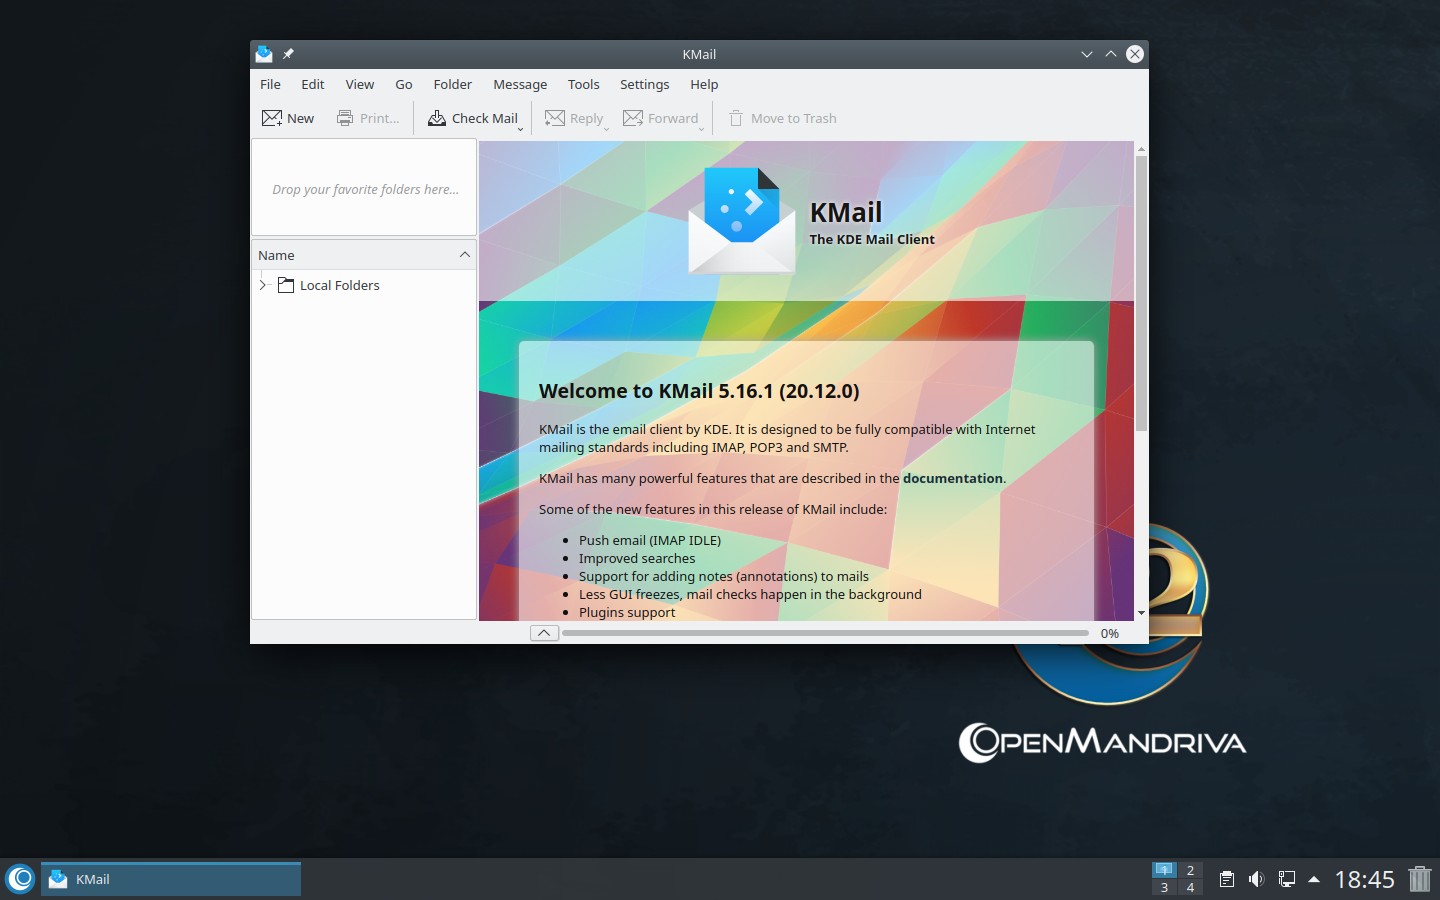The image size is (1440, 900).
Task: Open the Settings menu
Action: coord(644,84)
